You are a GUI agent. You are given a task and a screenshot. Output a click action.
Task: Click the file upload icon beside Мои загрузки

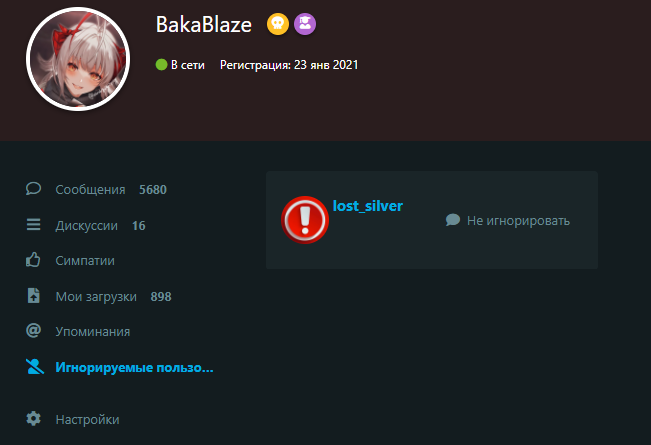point(33,296)
